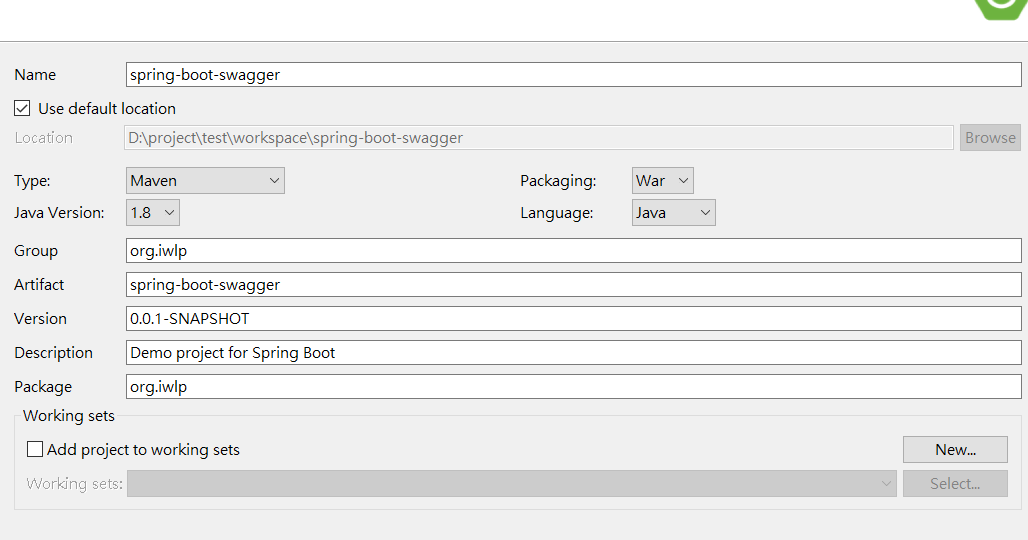This screenshot has height=540, width=1028.
Task: Expand the Packaging War dropdown
Action: point(662,180)
